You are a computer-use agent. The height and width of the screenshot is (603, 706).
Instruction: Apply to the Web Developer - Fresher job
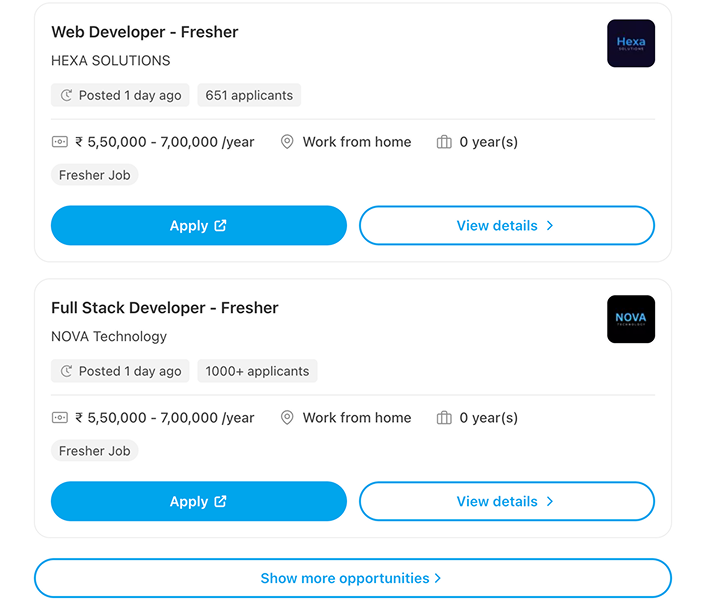(198, 226)
